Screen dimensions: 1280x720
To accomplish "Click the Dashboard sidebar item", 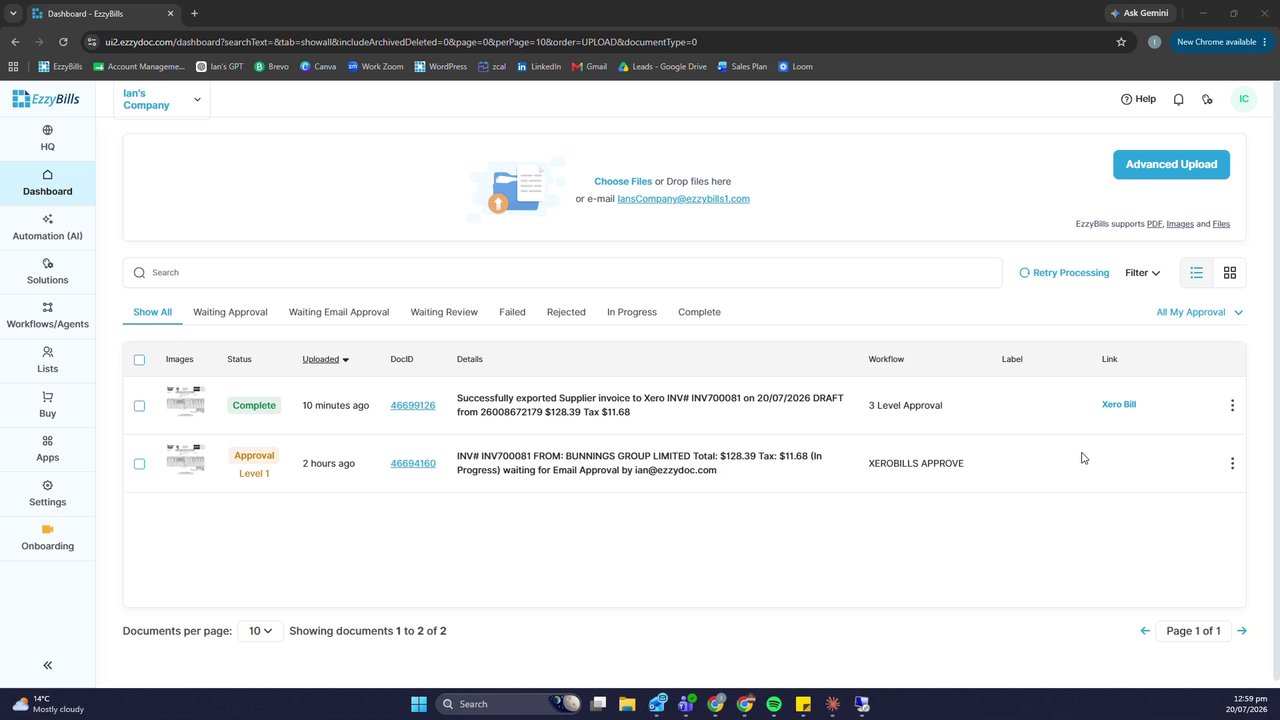I will coord(47,182).
